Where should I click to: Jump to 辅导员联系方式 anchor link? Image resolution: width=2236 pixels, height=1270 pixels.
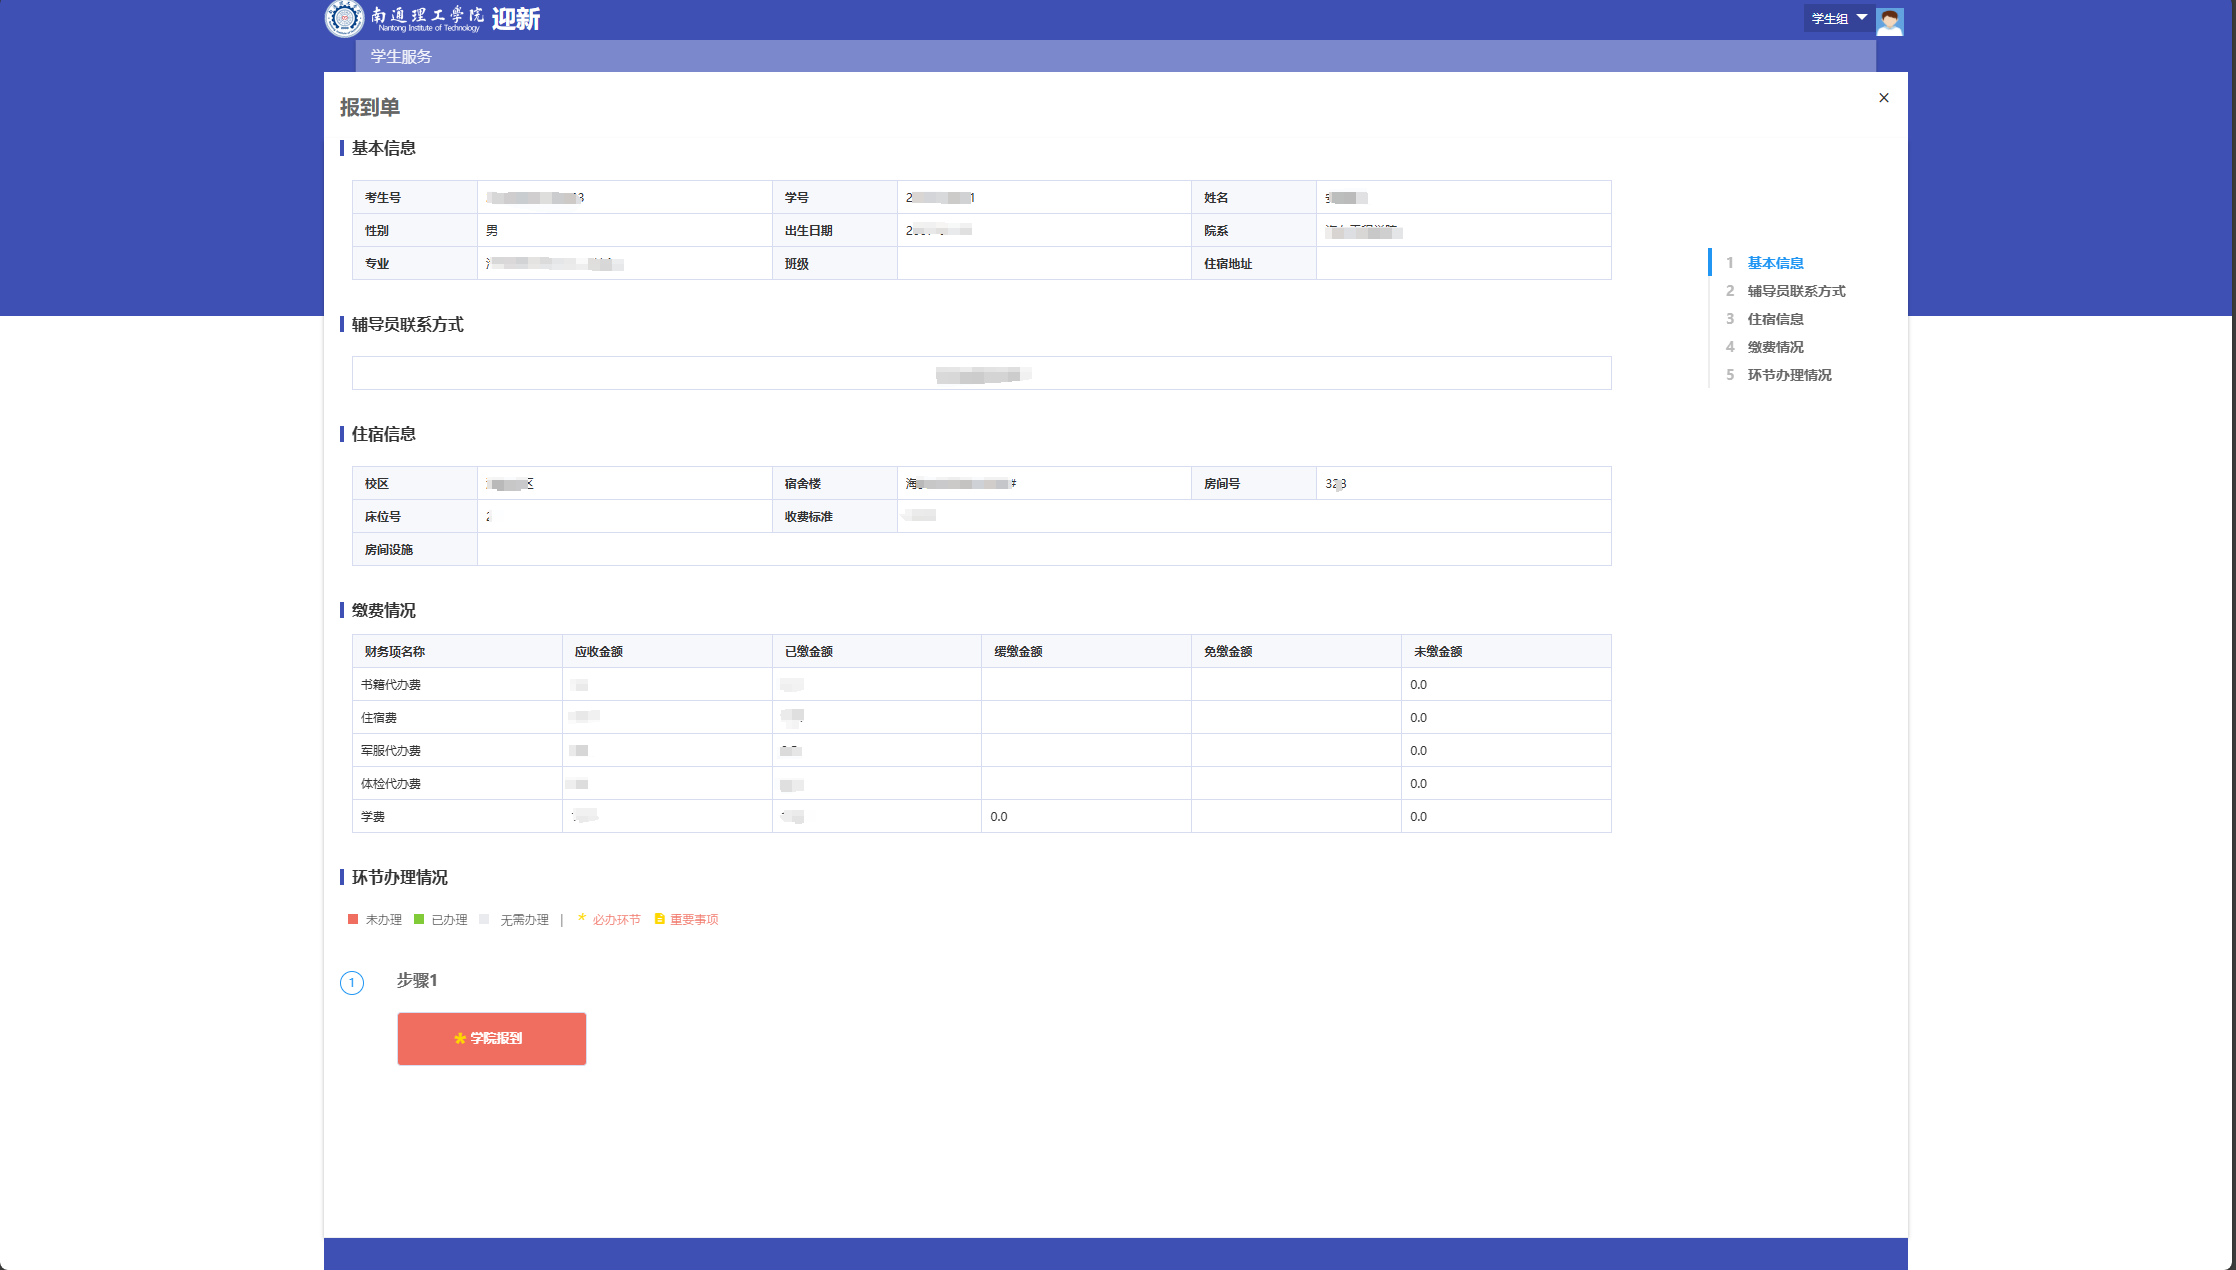1796,291
